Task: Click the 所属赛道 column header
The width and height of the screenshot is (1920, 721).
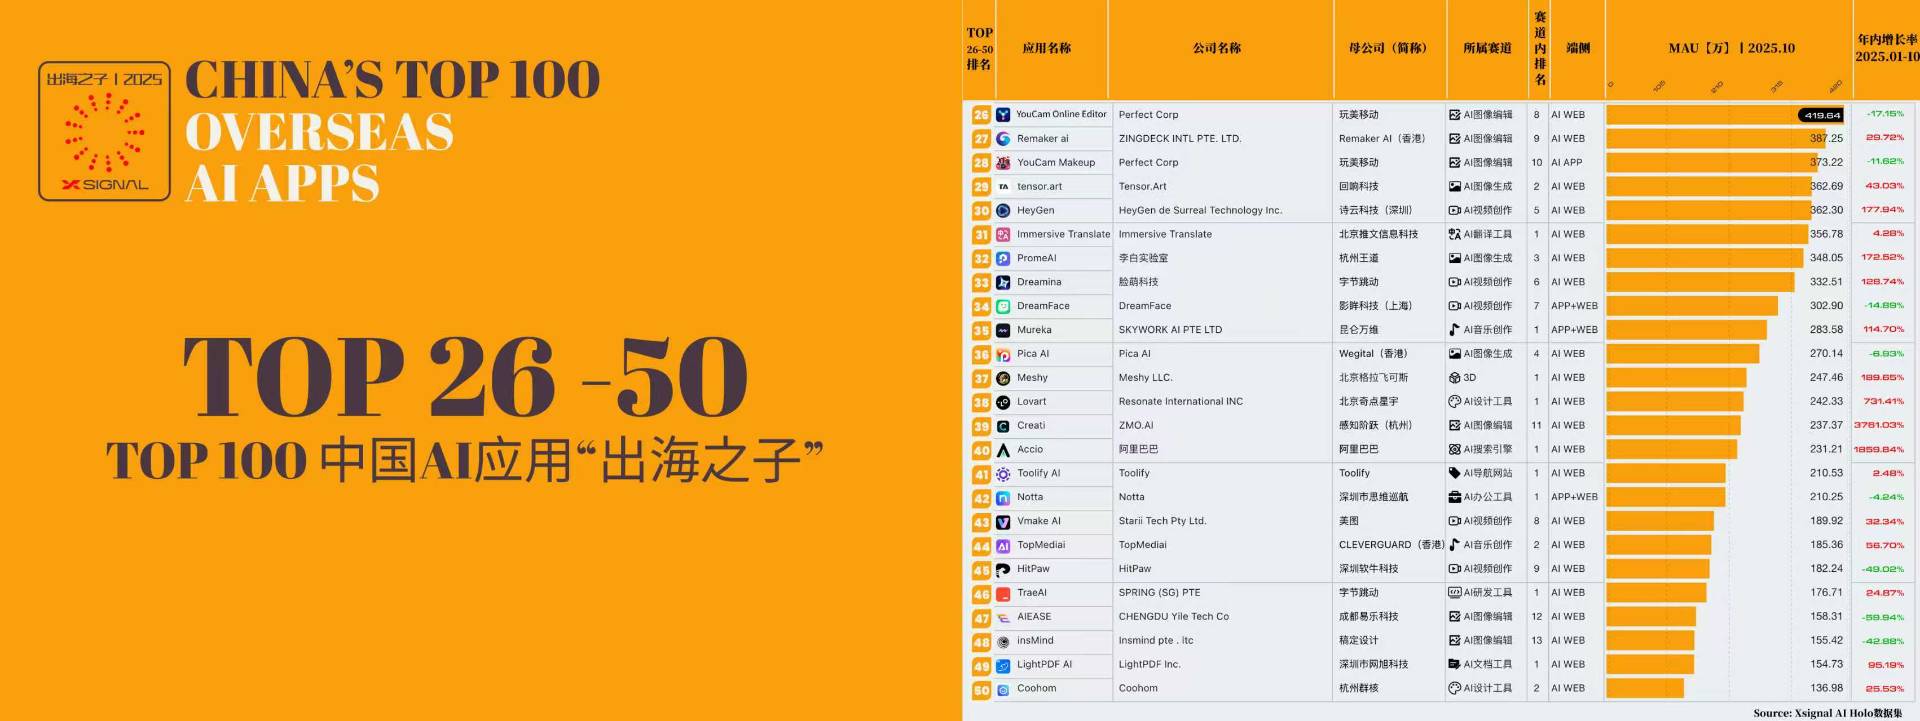Action: [x=1487, y=48]
